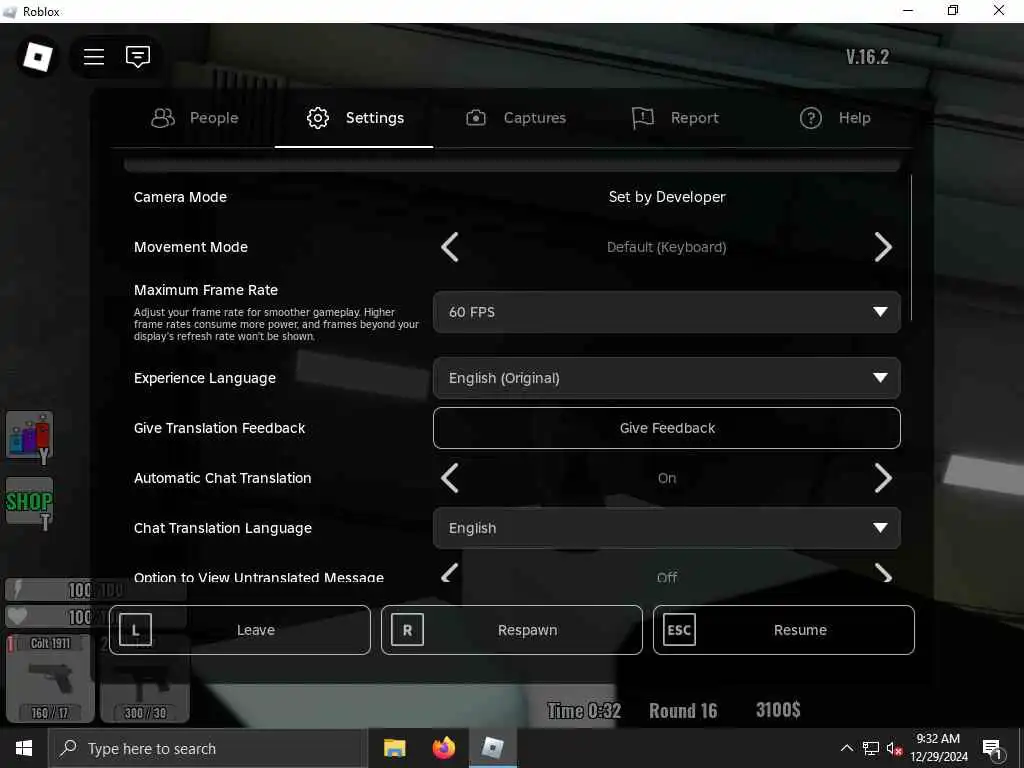Open the Captures tab
1024x768 pixels.
(515, 118)
